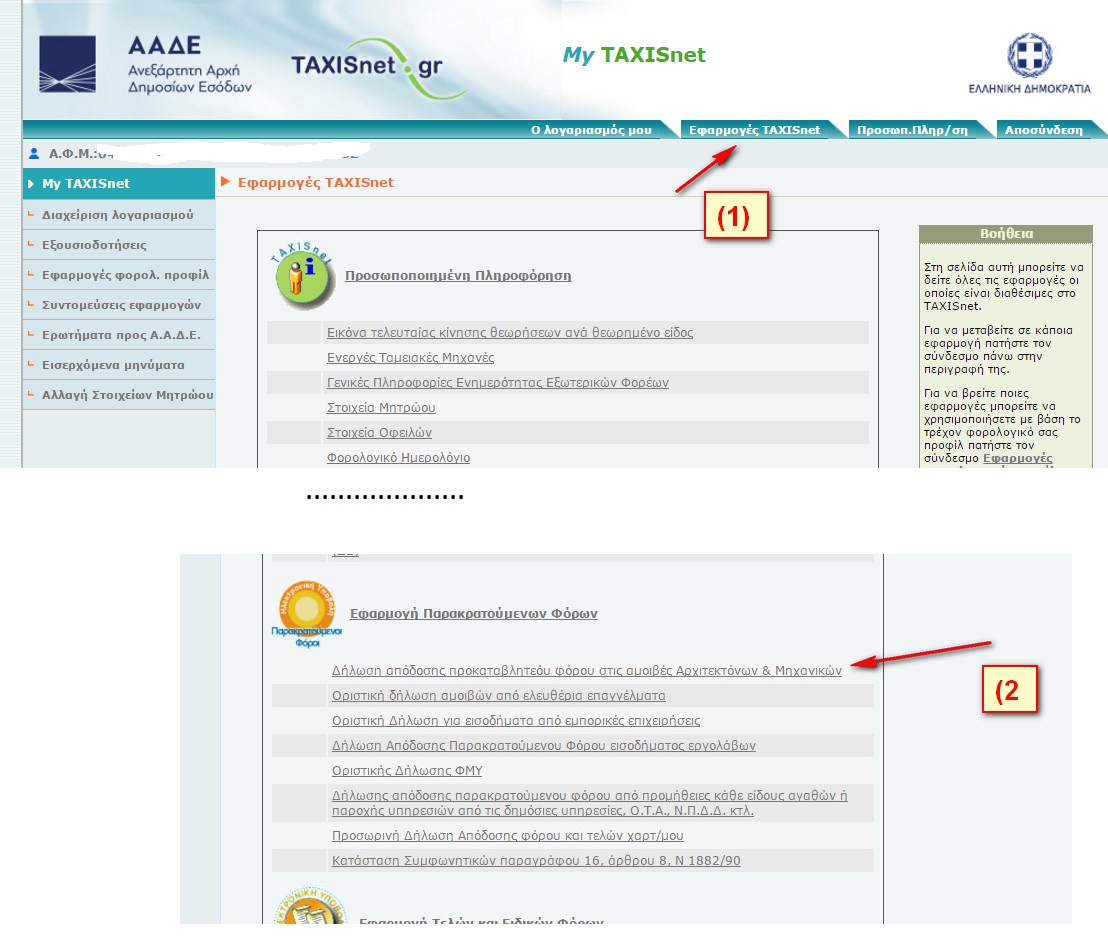Open the Εφαρμογή Παρακρατούμενων Φόρων heading link
The width and height of the screenshot is (1108, 938).
[473, 614]
